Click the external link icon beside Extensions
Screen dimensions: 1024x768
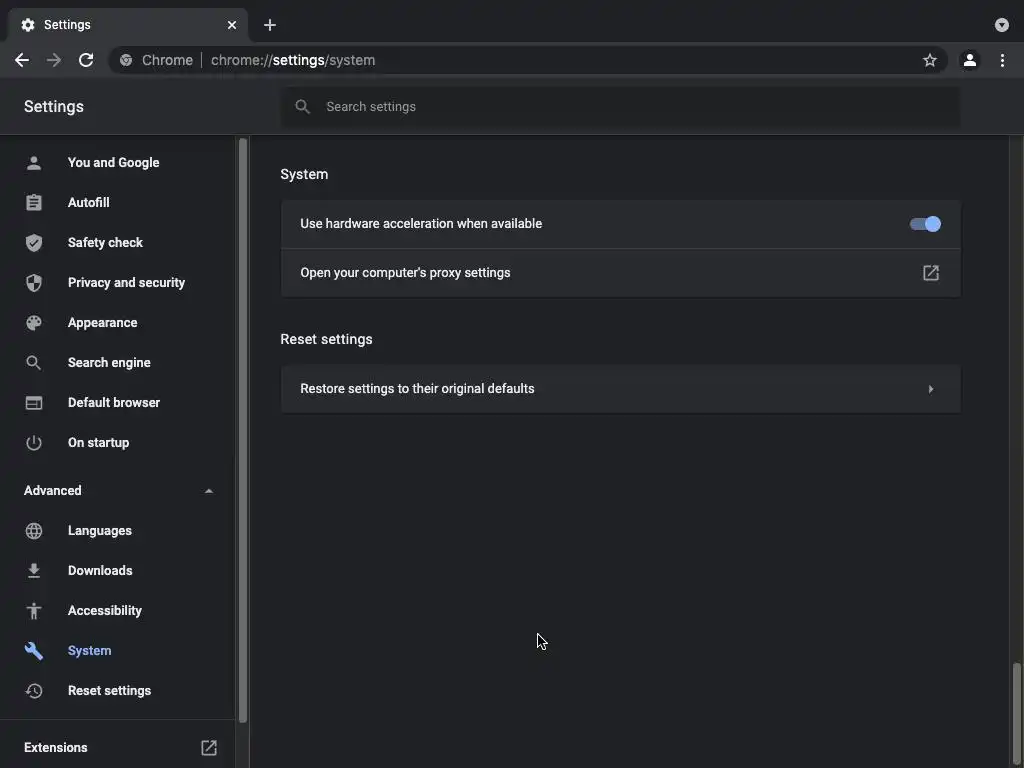tap(209, 747)
